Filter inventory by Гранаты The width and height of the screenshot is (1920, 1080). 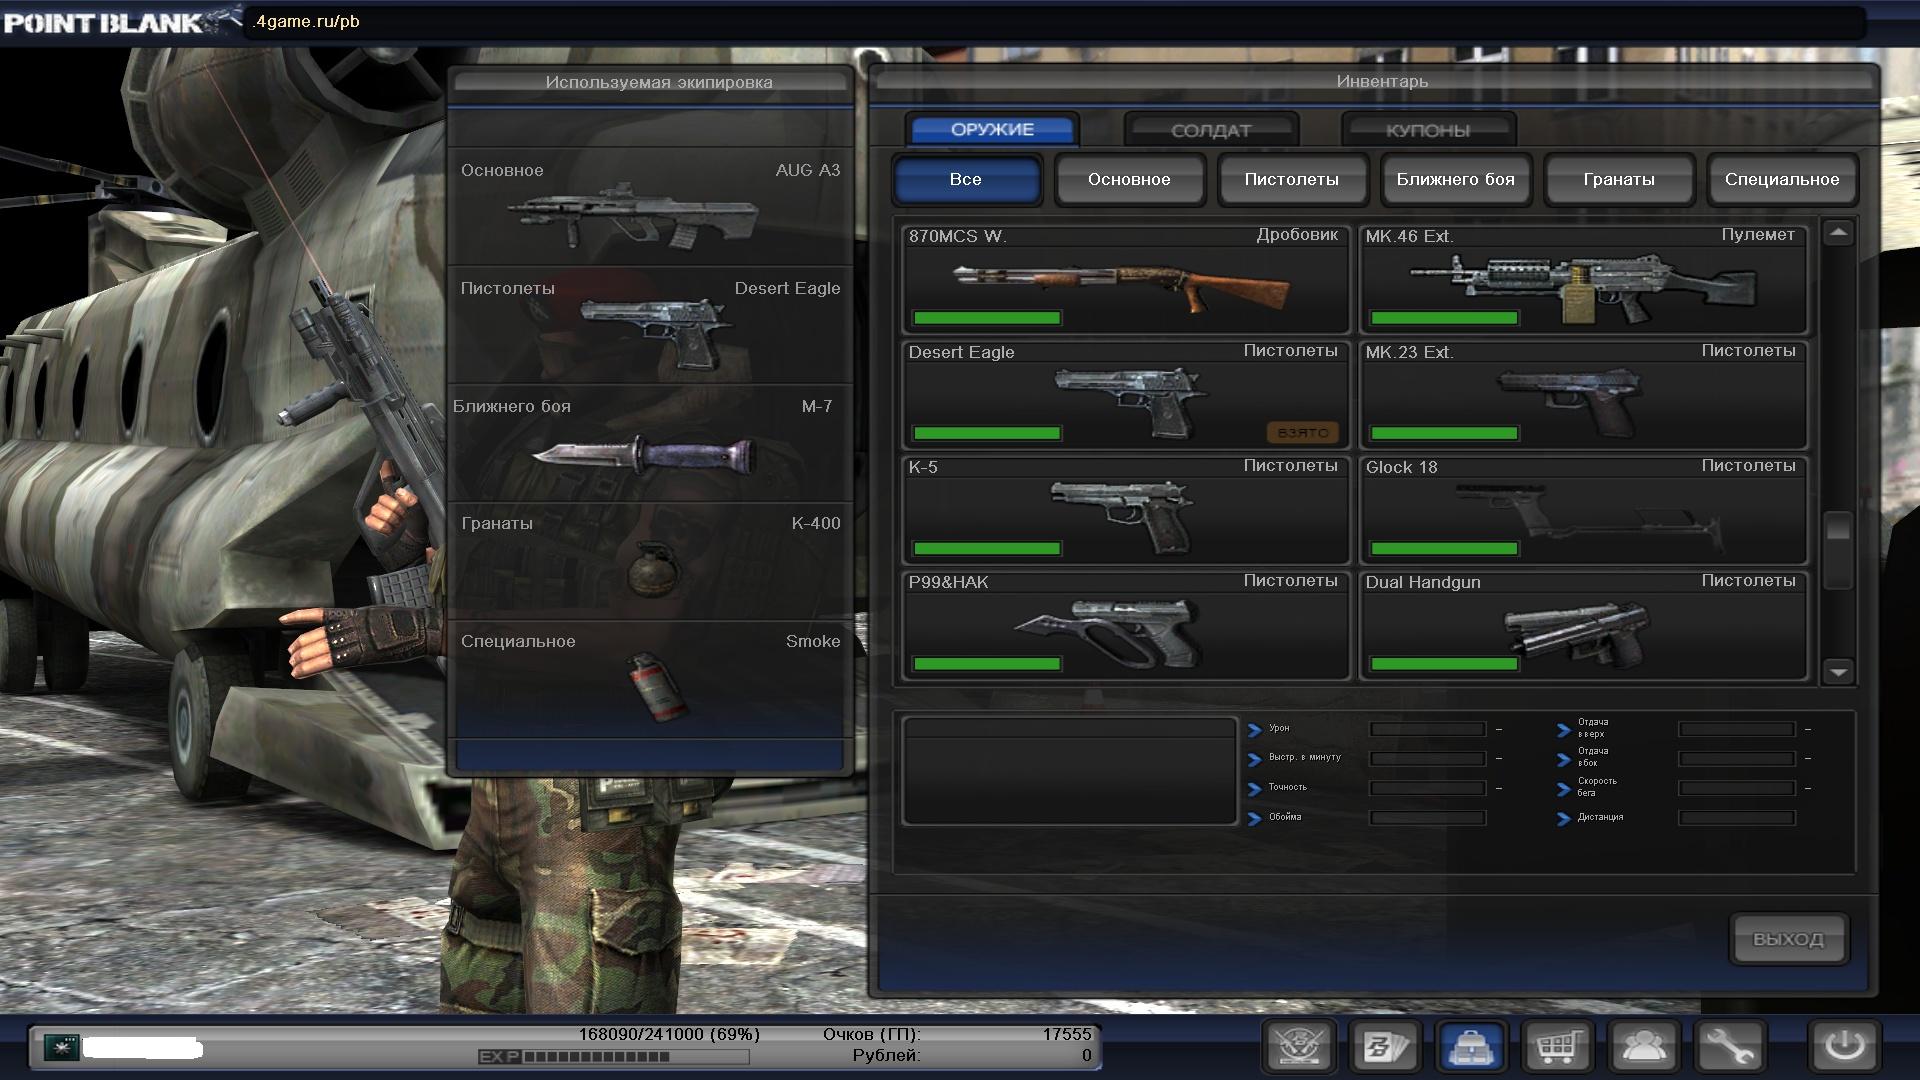point(1618,180)
